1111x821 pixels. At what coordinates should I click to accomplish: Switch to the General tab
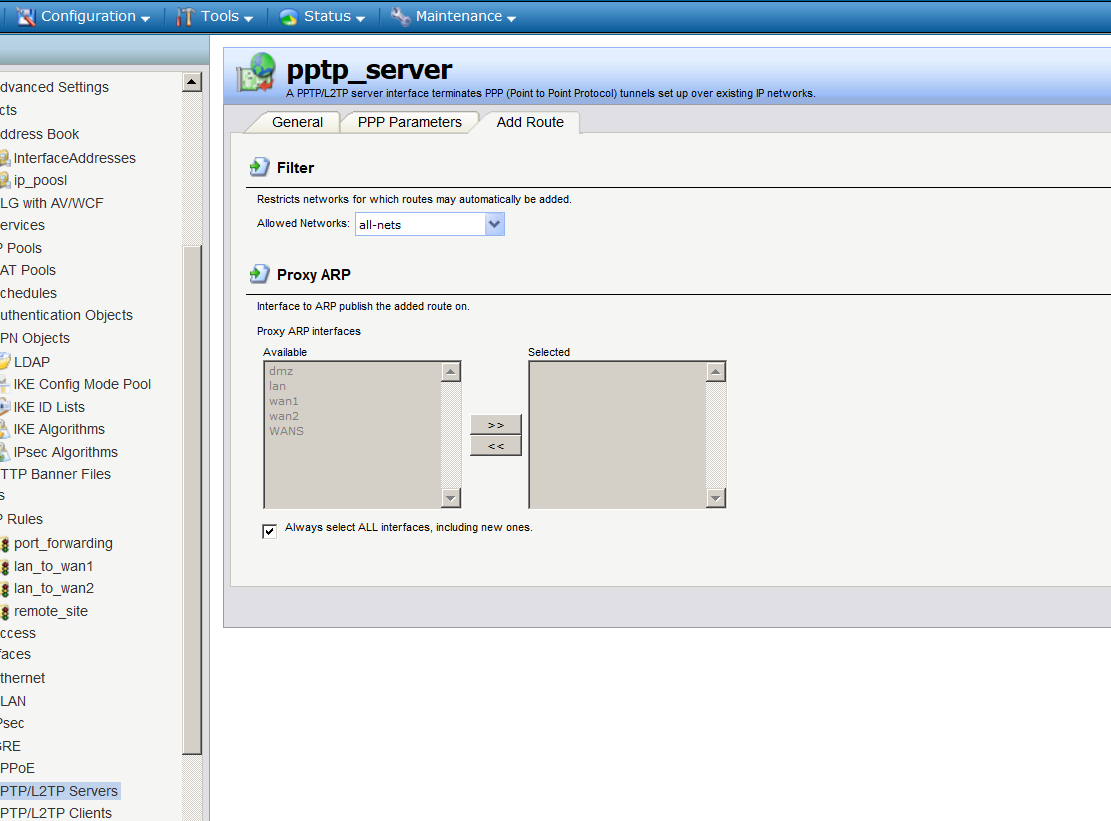pyautogui.click(x=297, y=123)
